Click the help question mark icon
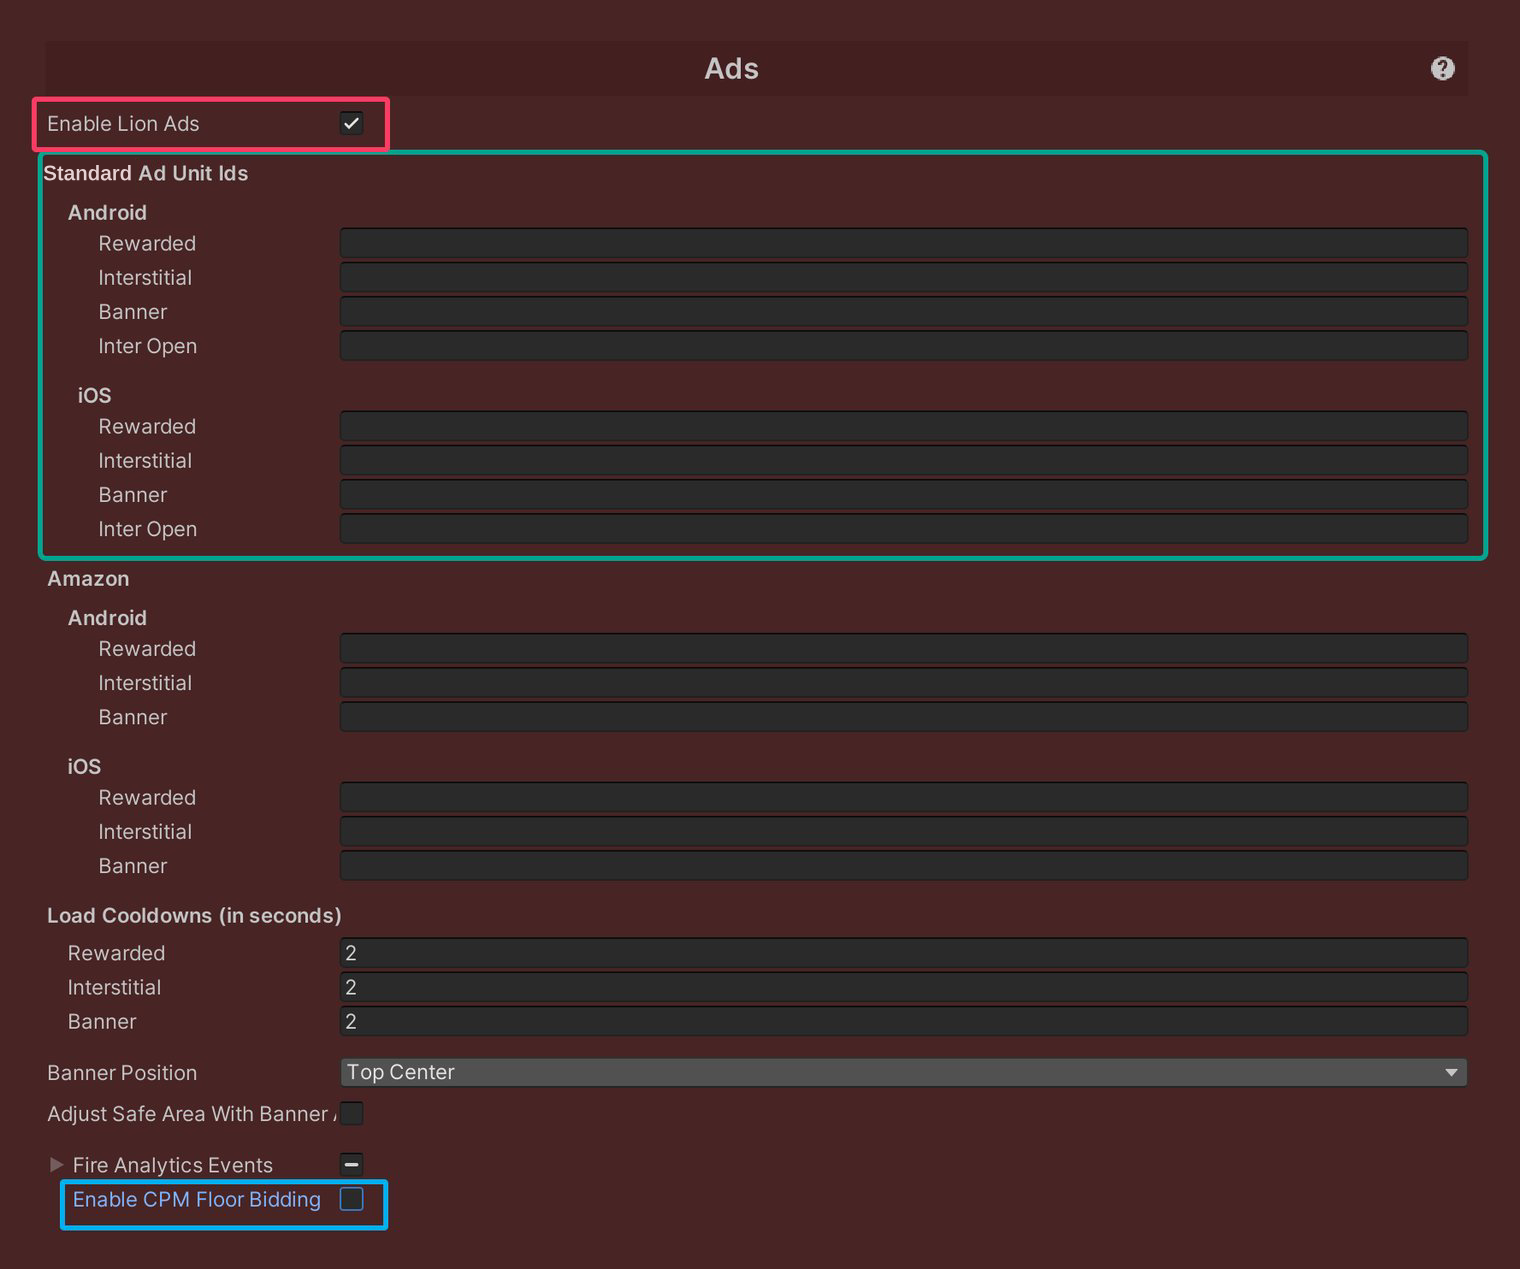Image resolution: width=1520 pixels, height=1269 pixels. (1442, 69)
